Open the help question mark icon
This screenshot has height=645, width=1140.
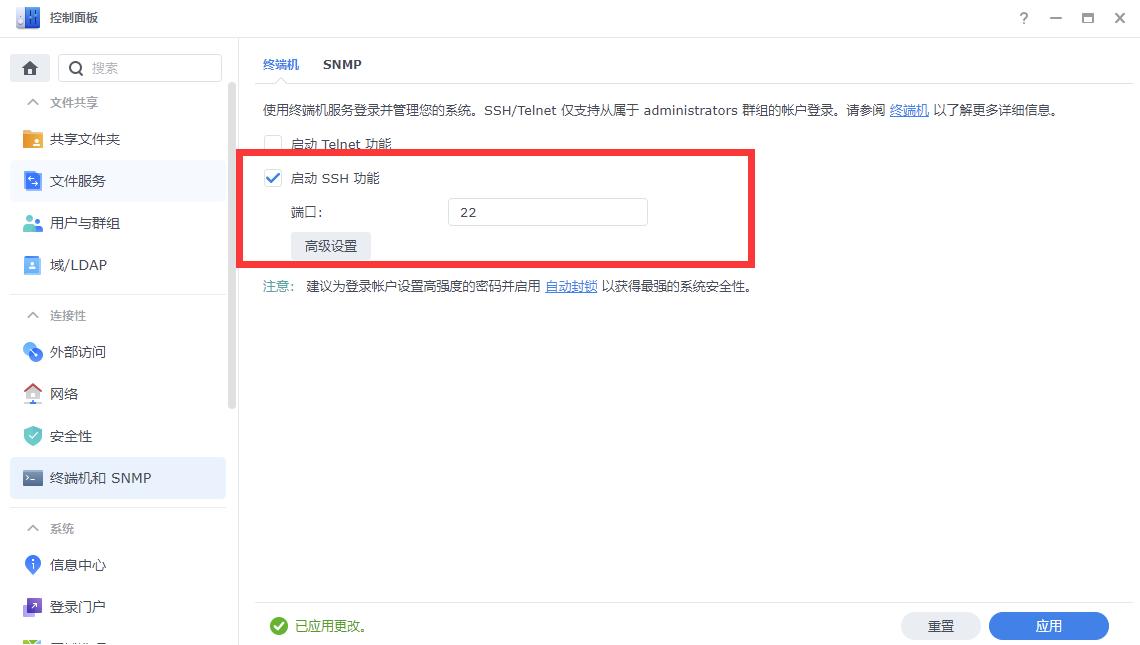tap(1023, 17)
